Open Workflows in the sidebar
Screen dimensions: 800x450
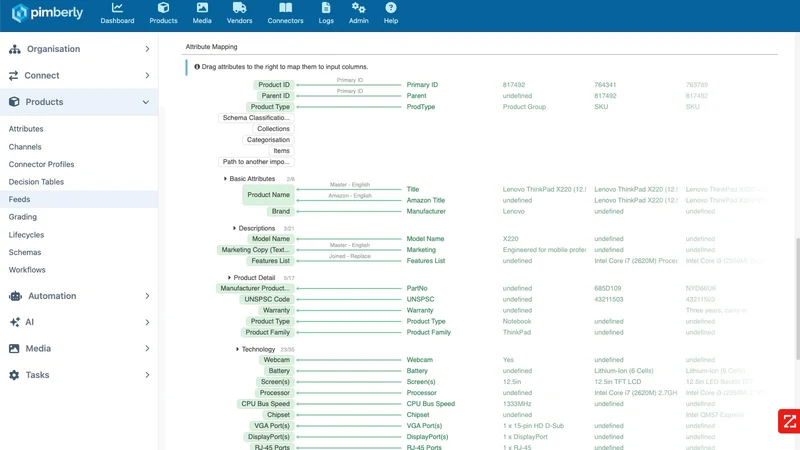pos(27,270)
